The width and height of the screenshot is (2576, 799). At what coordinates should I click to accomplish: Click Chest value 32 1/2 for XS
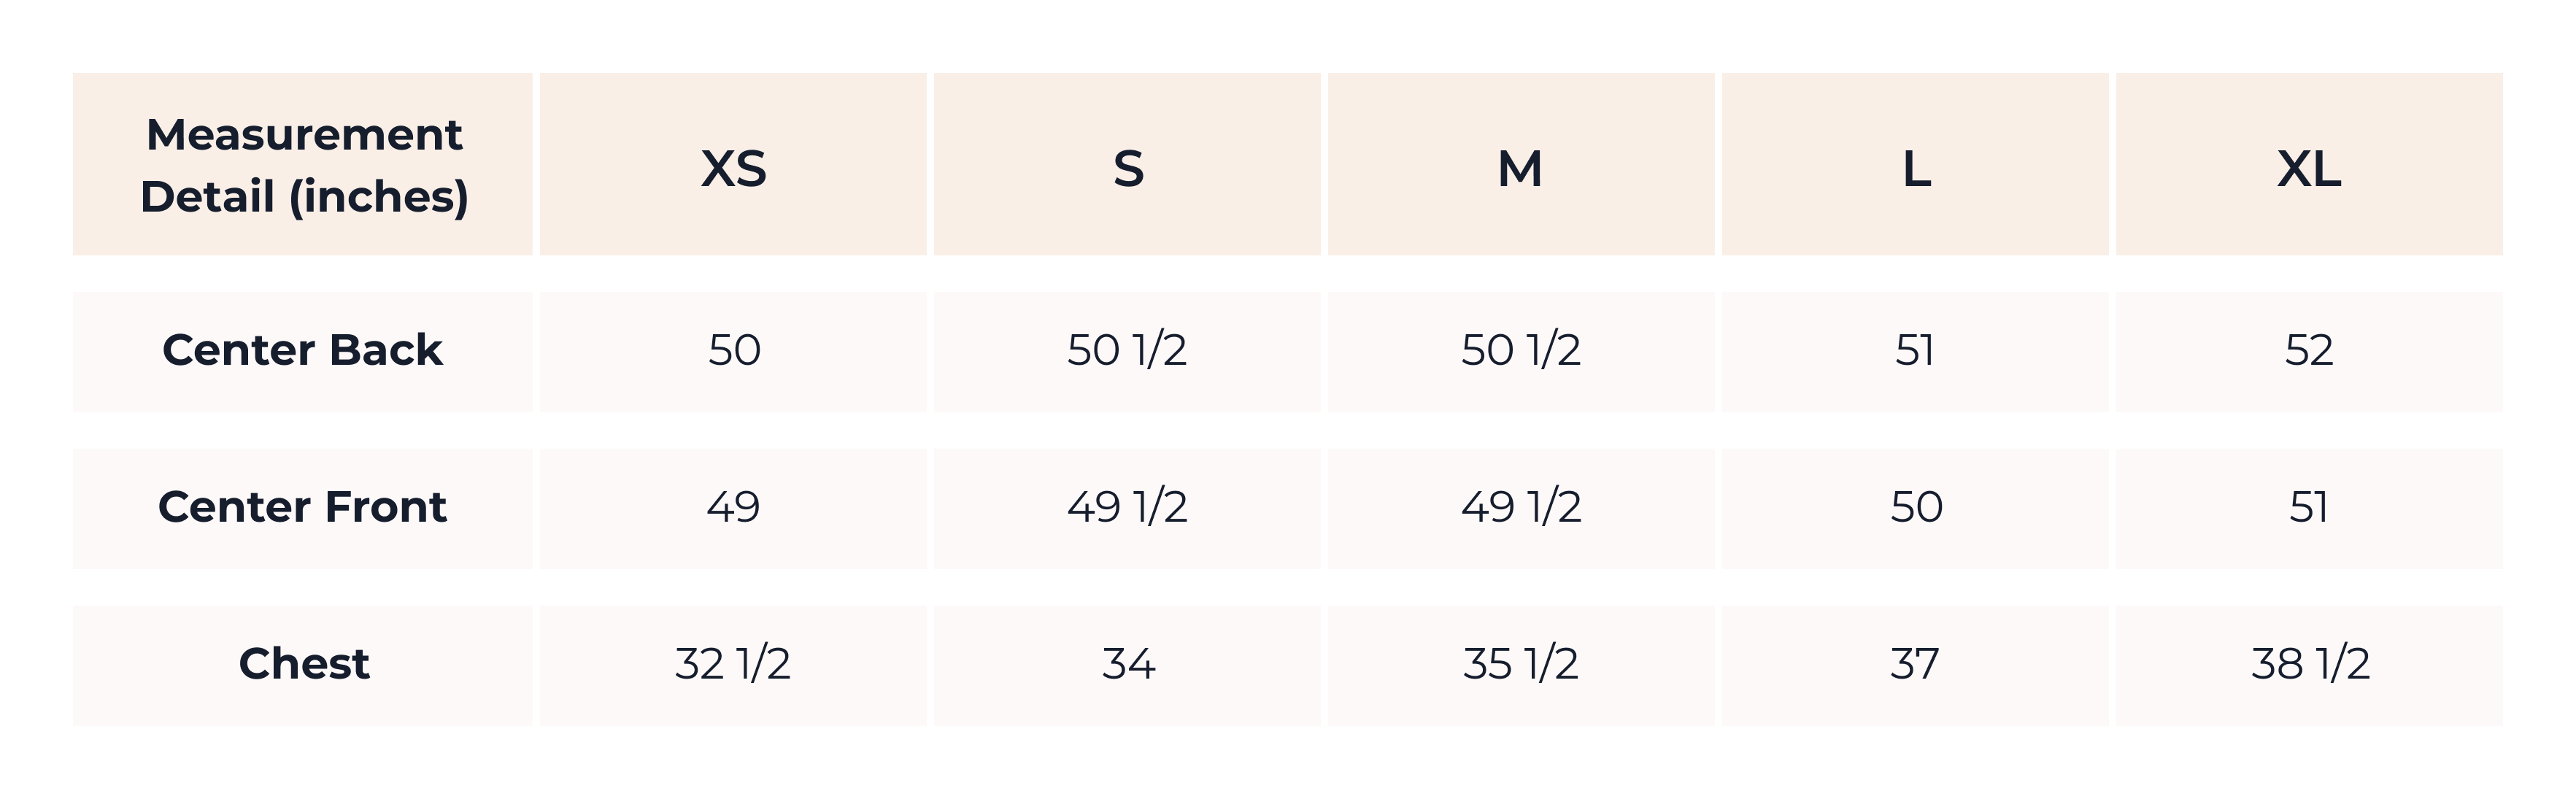pyautogui.click(x=733, y=665)
